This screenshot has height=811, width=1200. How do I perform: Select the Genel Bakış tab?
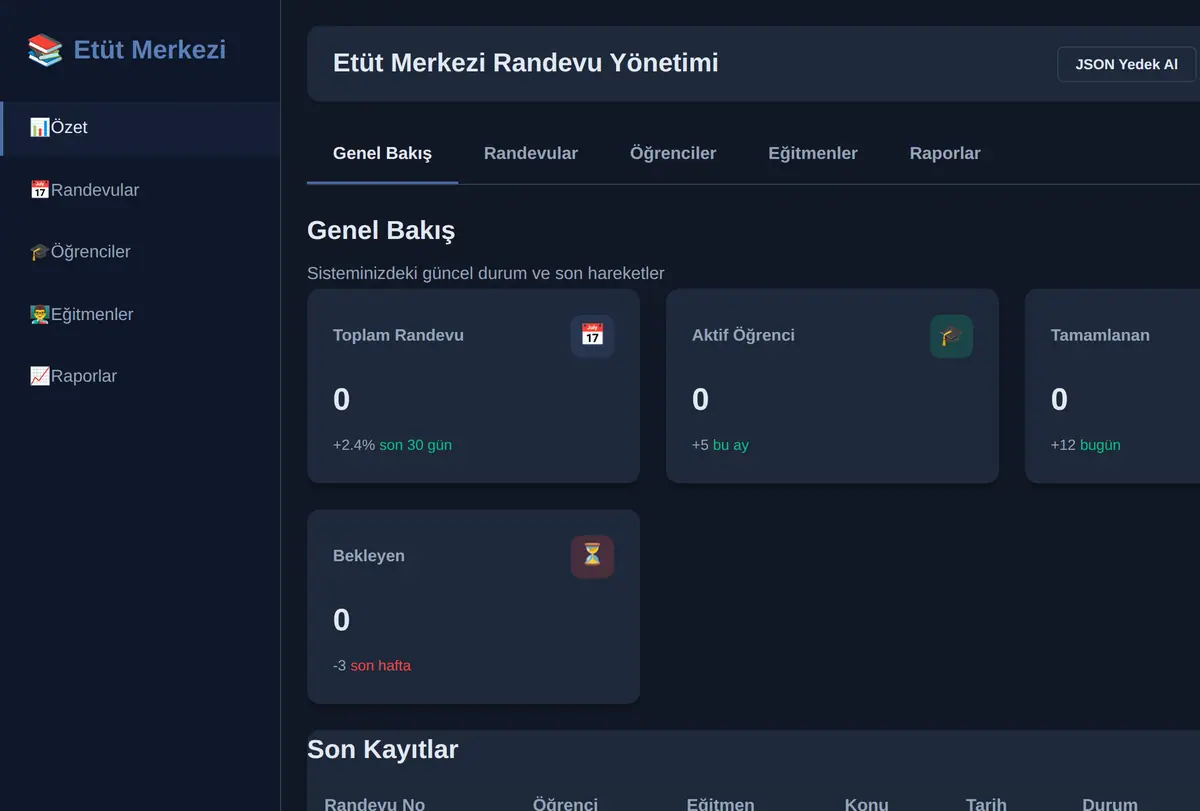pos(382,154)
